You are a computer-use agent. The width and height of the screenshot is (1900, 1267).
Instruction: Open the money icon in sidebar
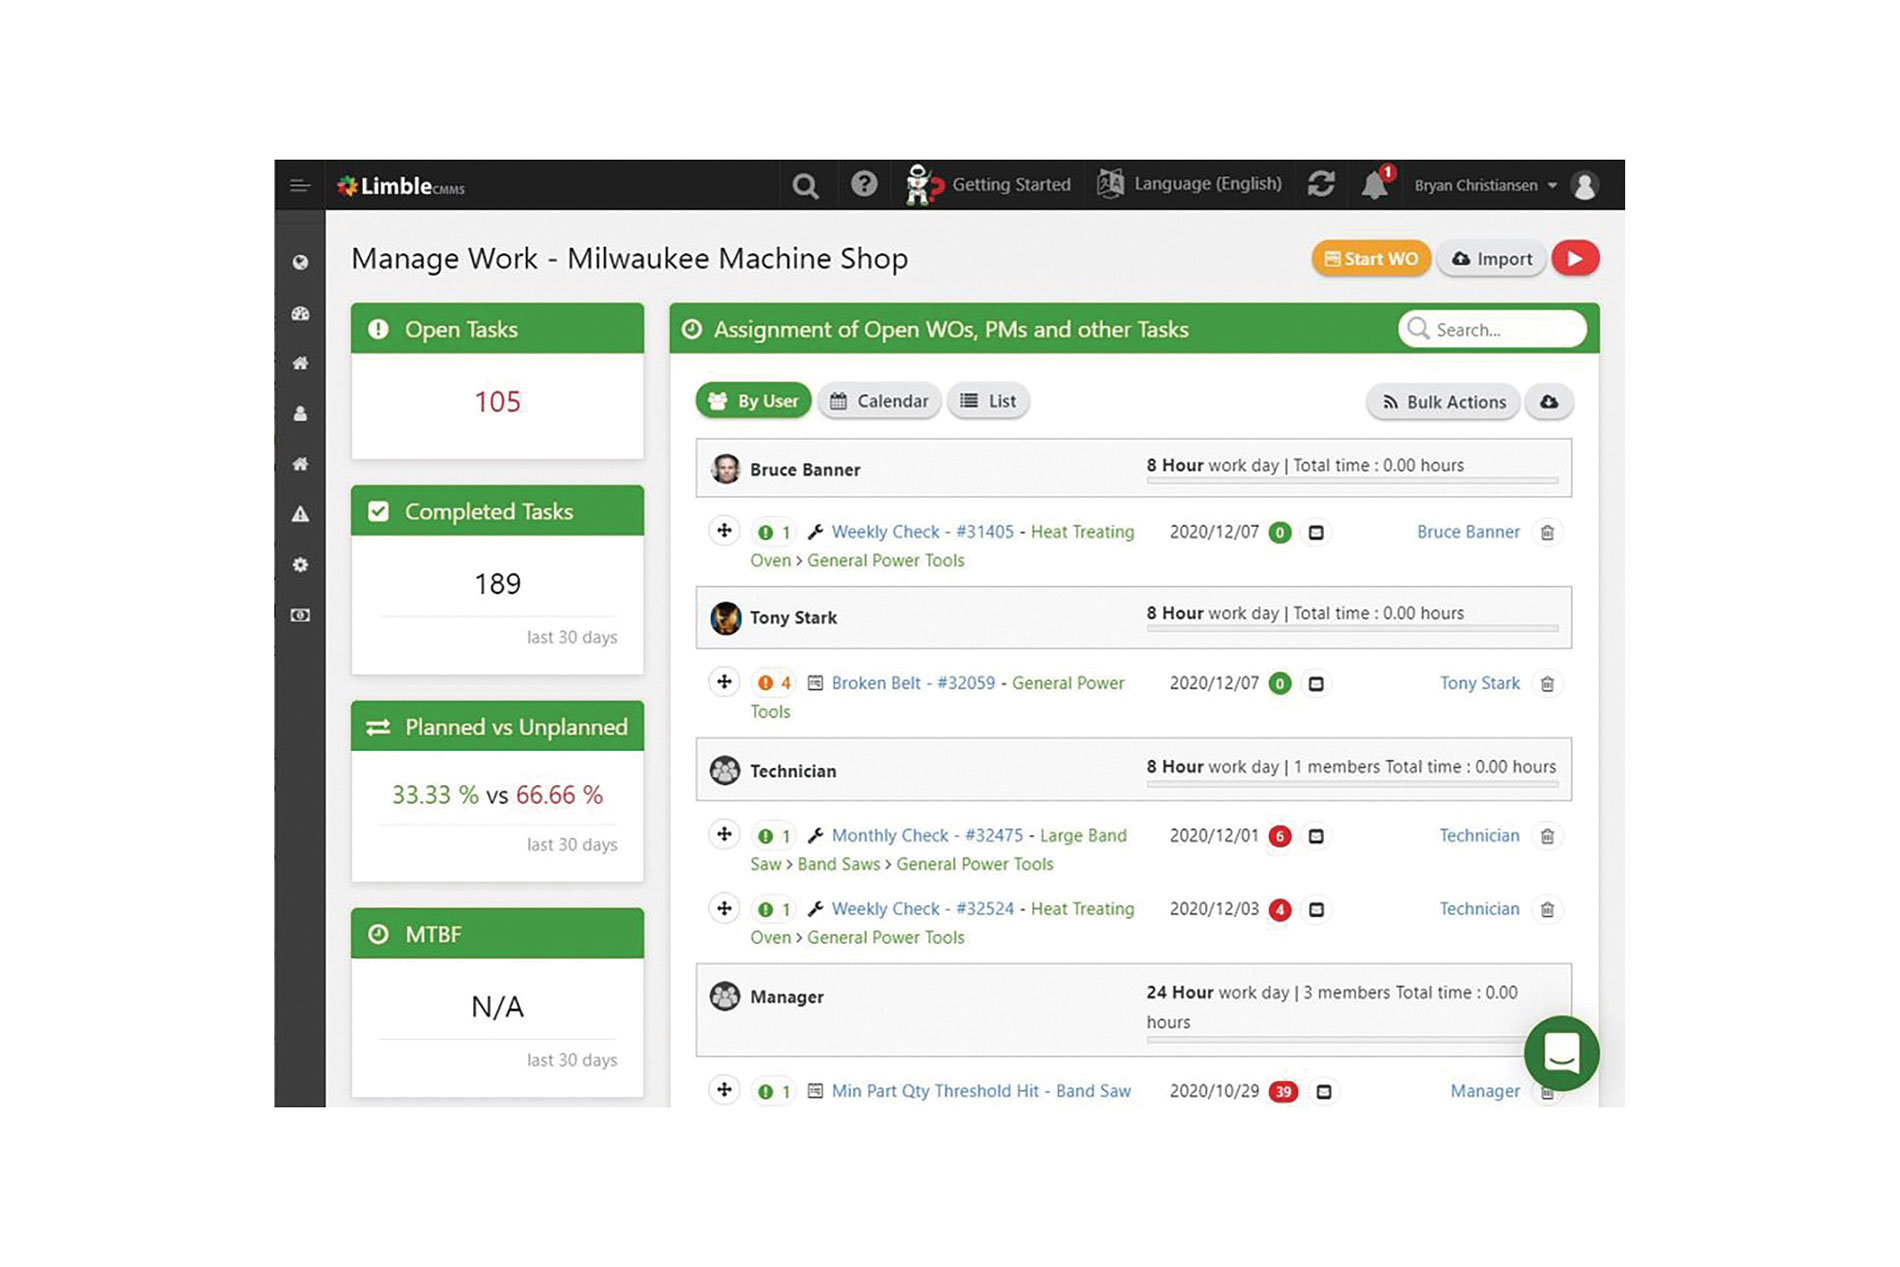(300, 615)
